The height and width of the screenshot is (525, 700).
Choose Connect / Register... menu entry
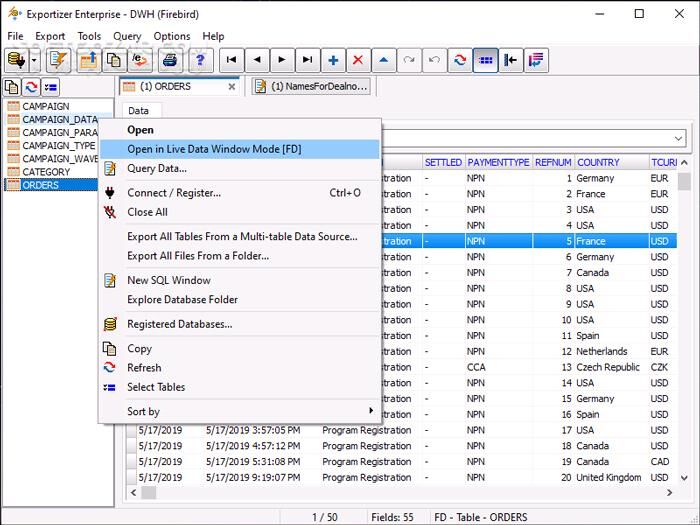240,193
